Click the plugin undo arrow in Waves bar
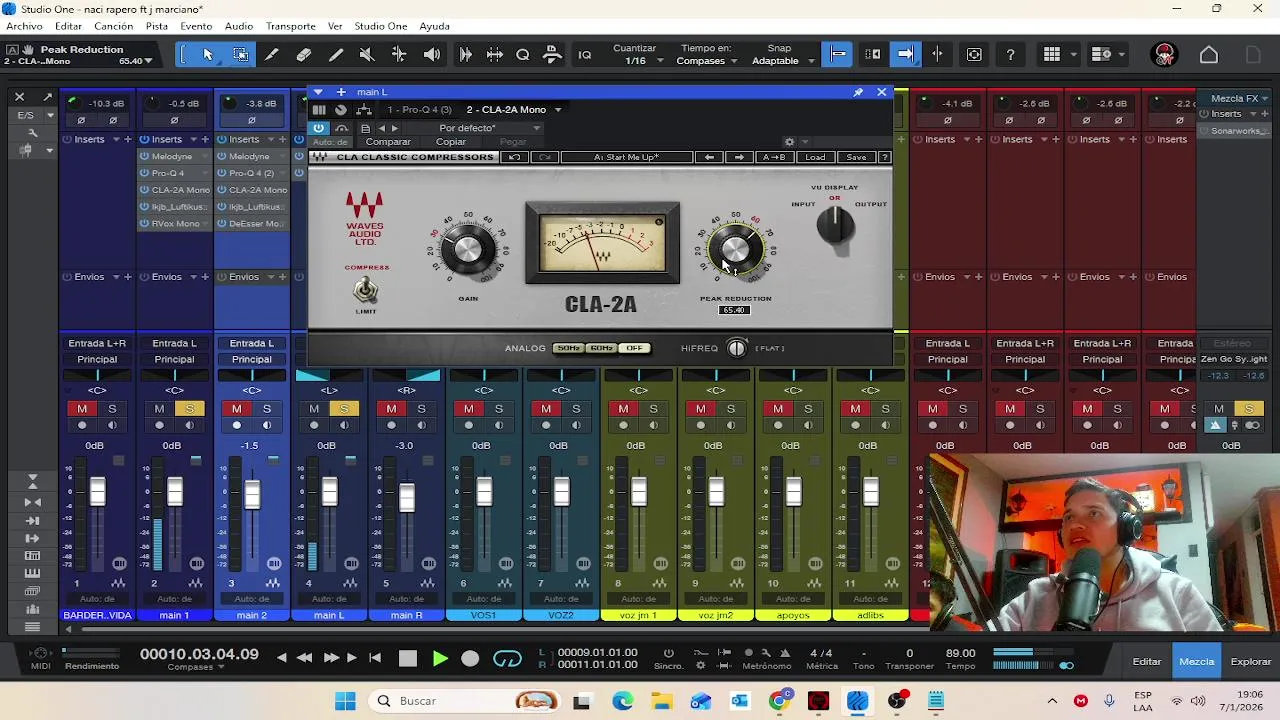Image resolution: width=1280 pixels, height=720 pixels. (515, 157)
